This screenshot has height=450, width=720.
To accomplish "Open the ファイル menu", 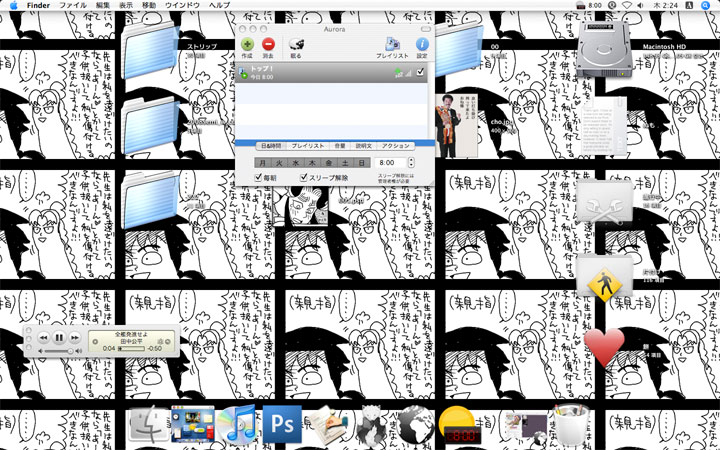I will [x=73, y=5].
